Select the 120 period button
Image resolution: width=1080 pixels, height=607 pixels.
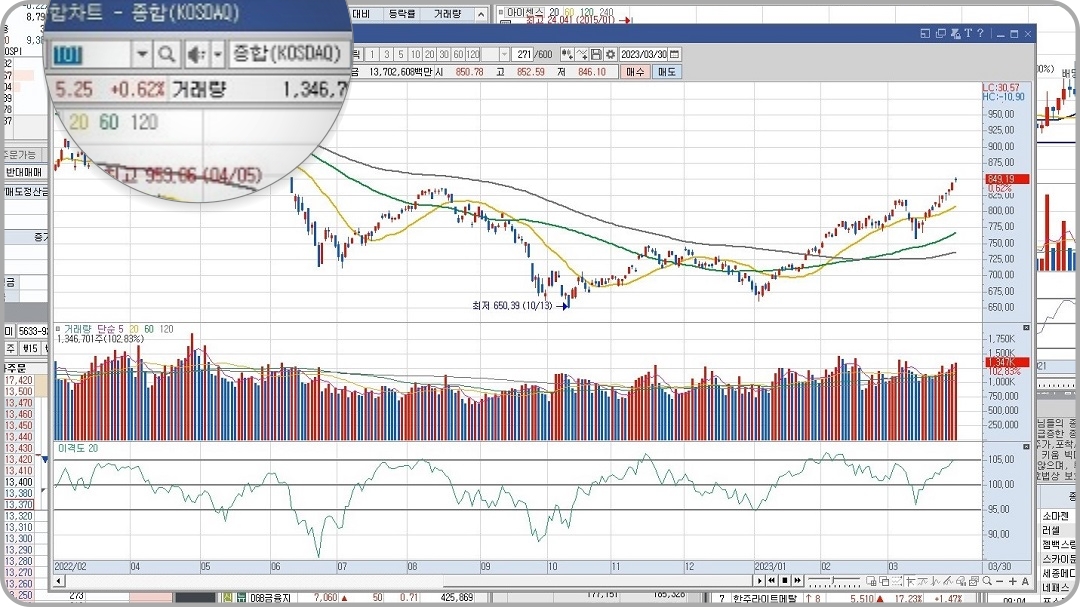point(473,54)
